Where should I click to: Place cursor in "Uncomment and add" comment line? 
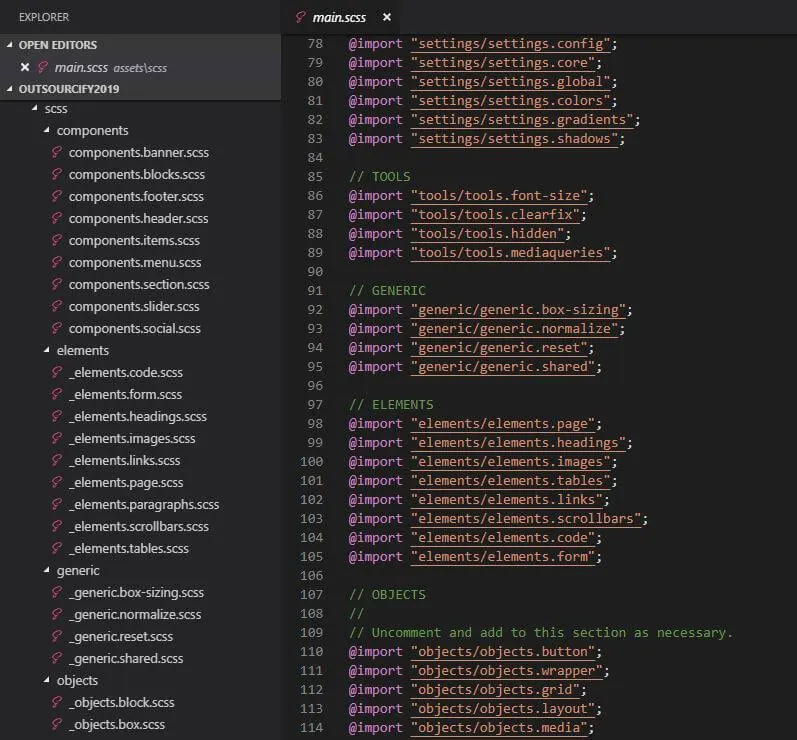[540, 633]
